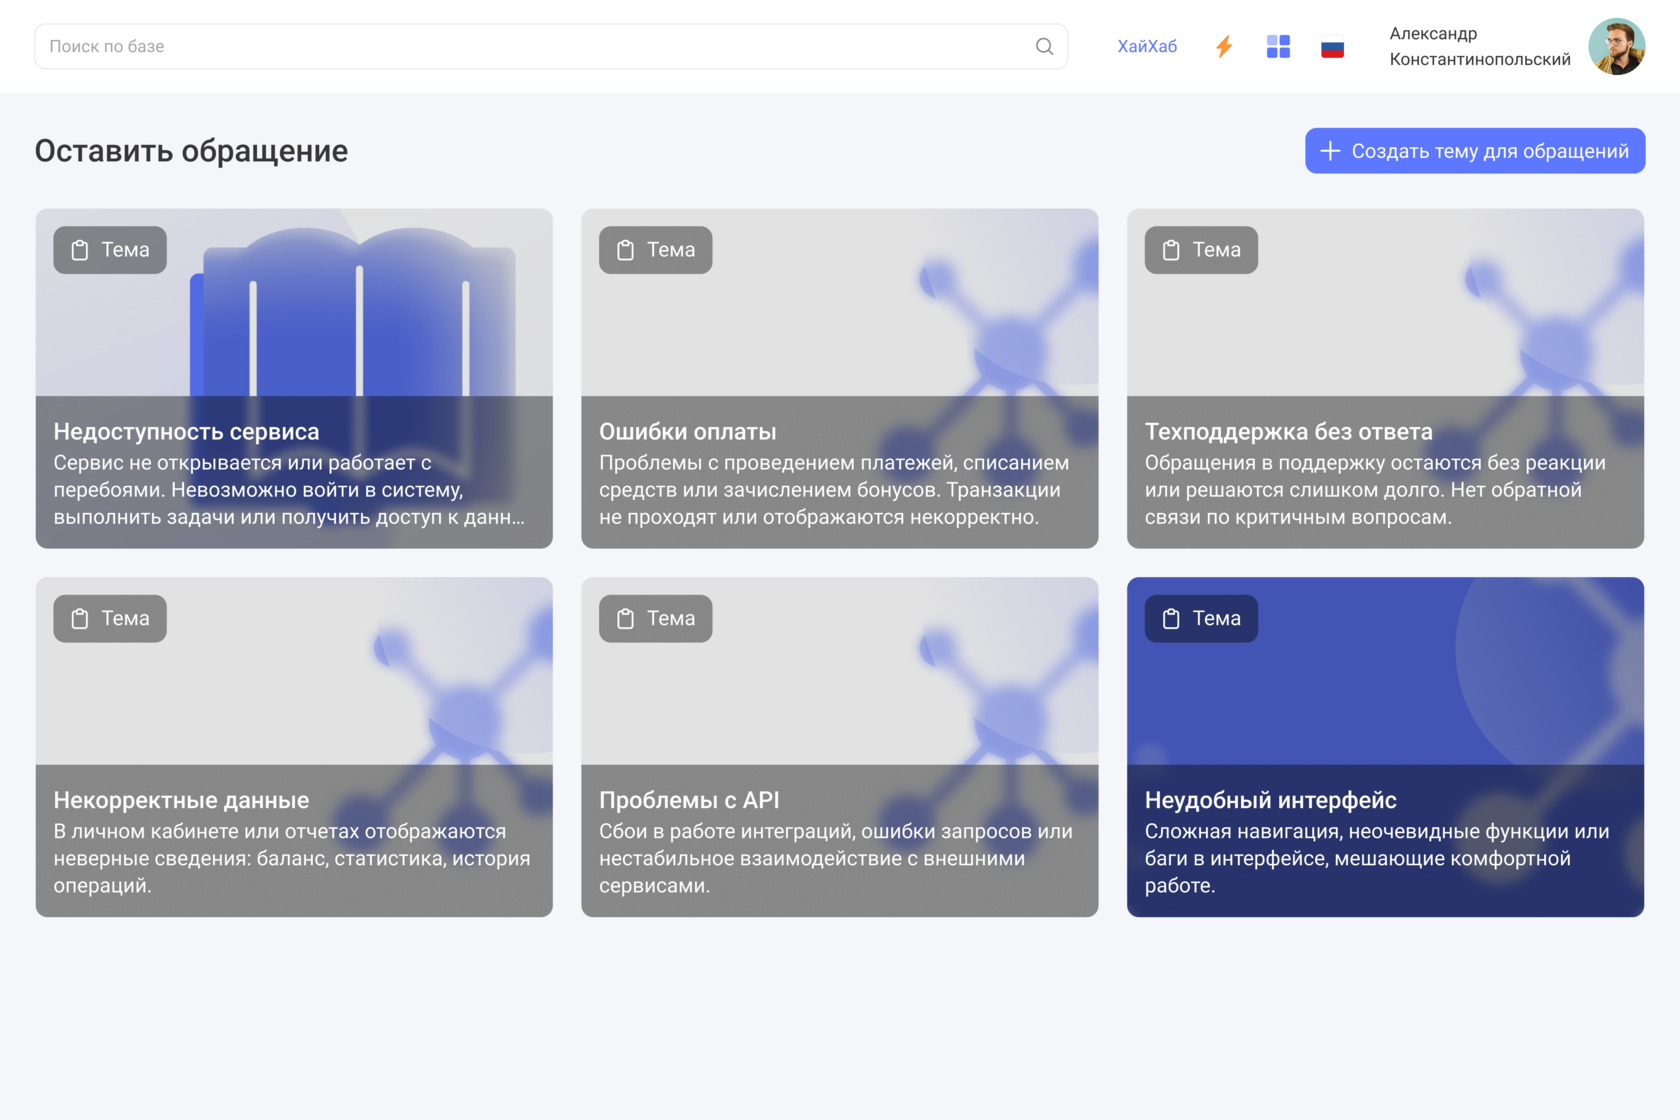Click the Russian flag language icon
This screenshot has width=1680, height=1120.
pyautogui.click(x=1332, y=47)
